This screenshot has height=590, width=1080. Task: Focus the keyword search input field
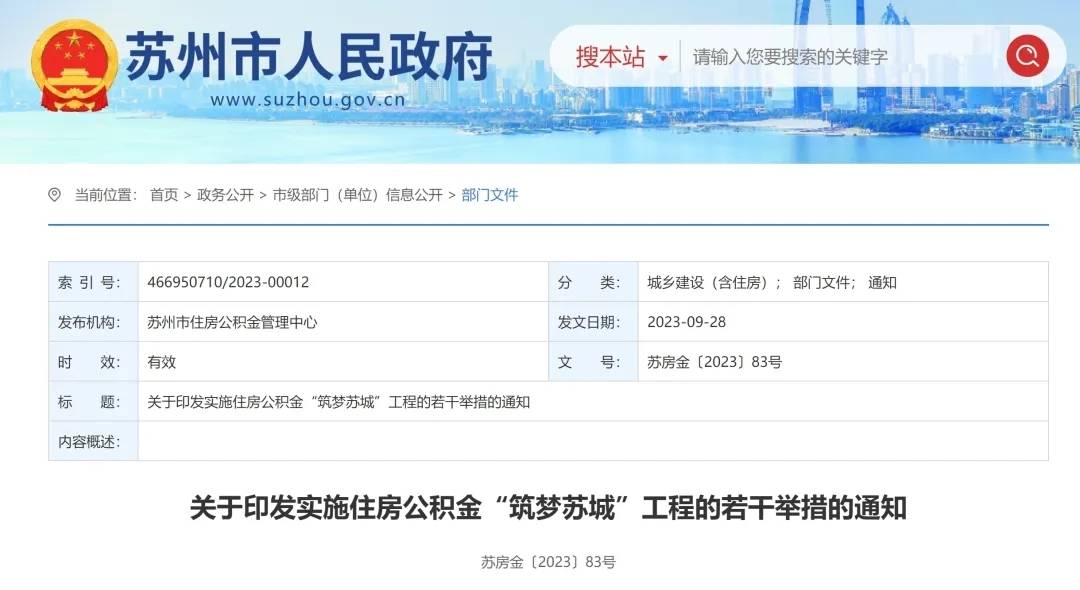[x=840, y=57]
